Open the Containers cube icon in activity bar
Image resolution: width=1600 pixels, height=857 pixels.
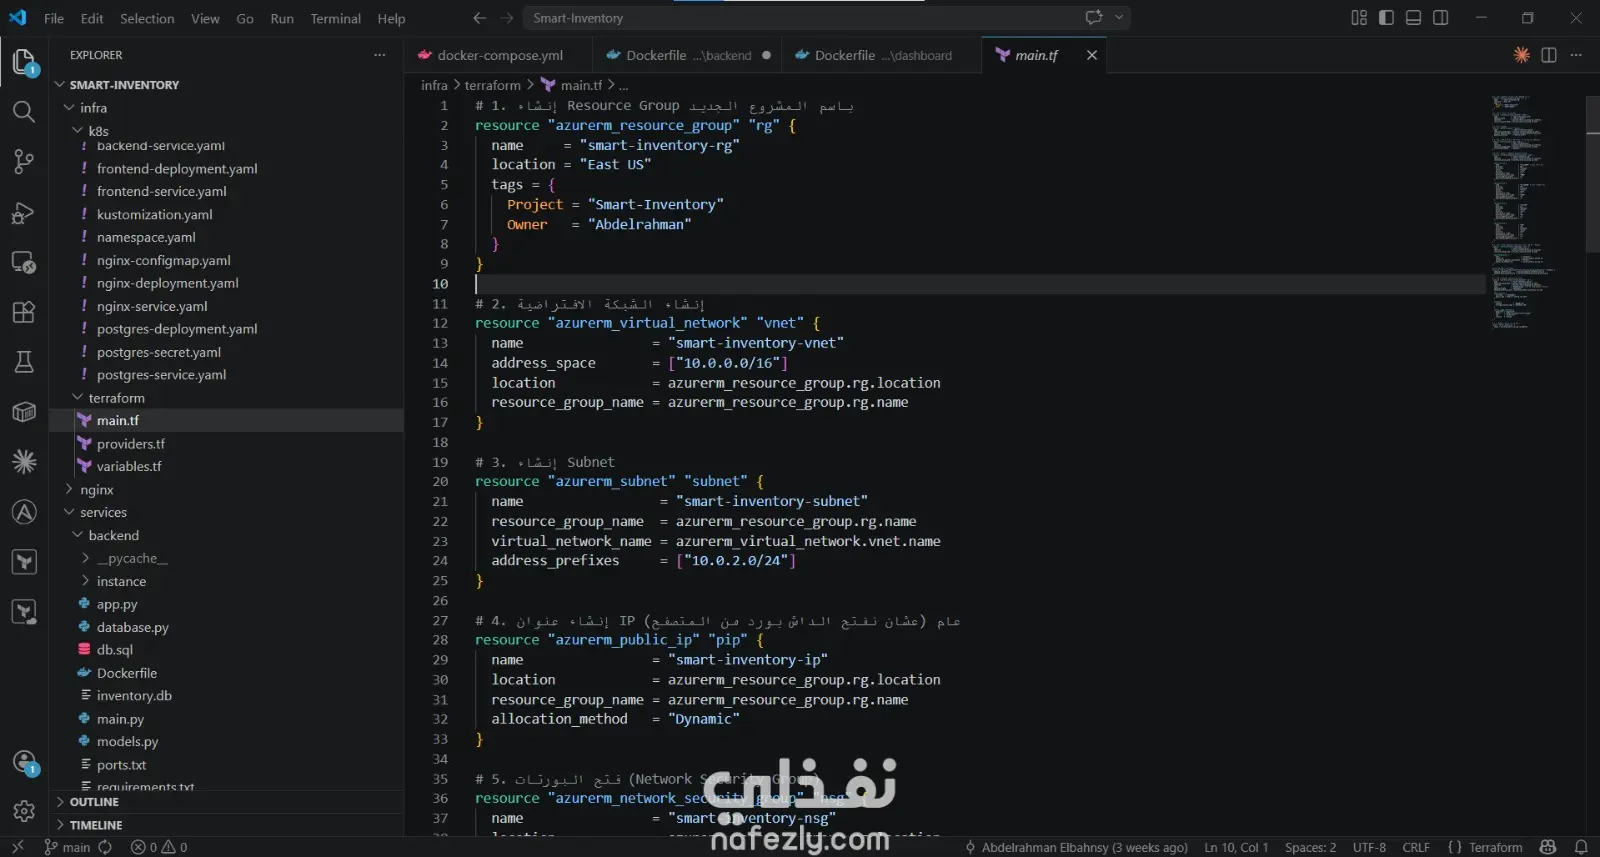(x=24, y=412)
